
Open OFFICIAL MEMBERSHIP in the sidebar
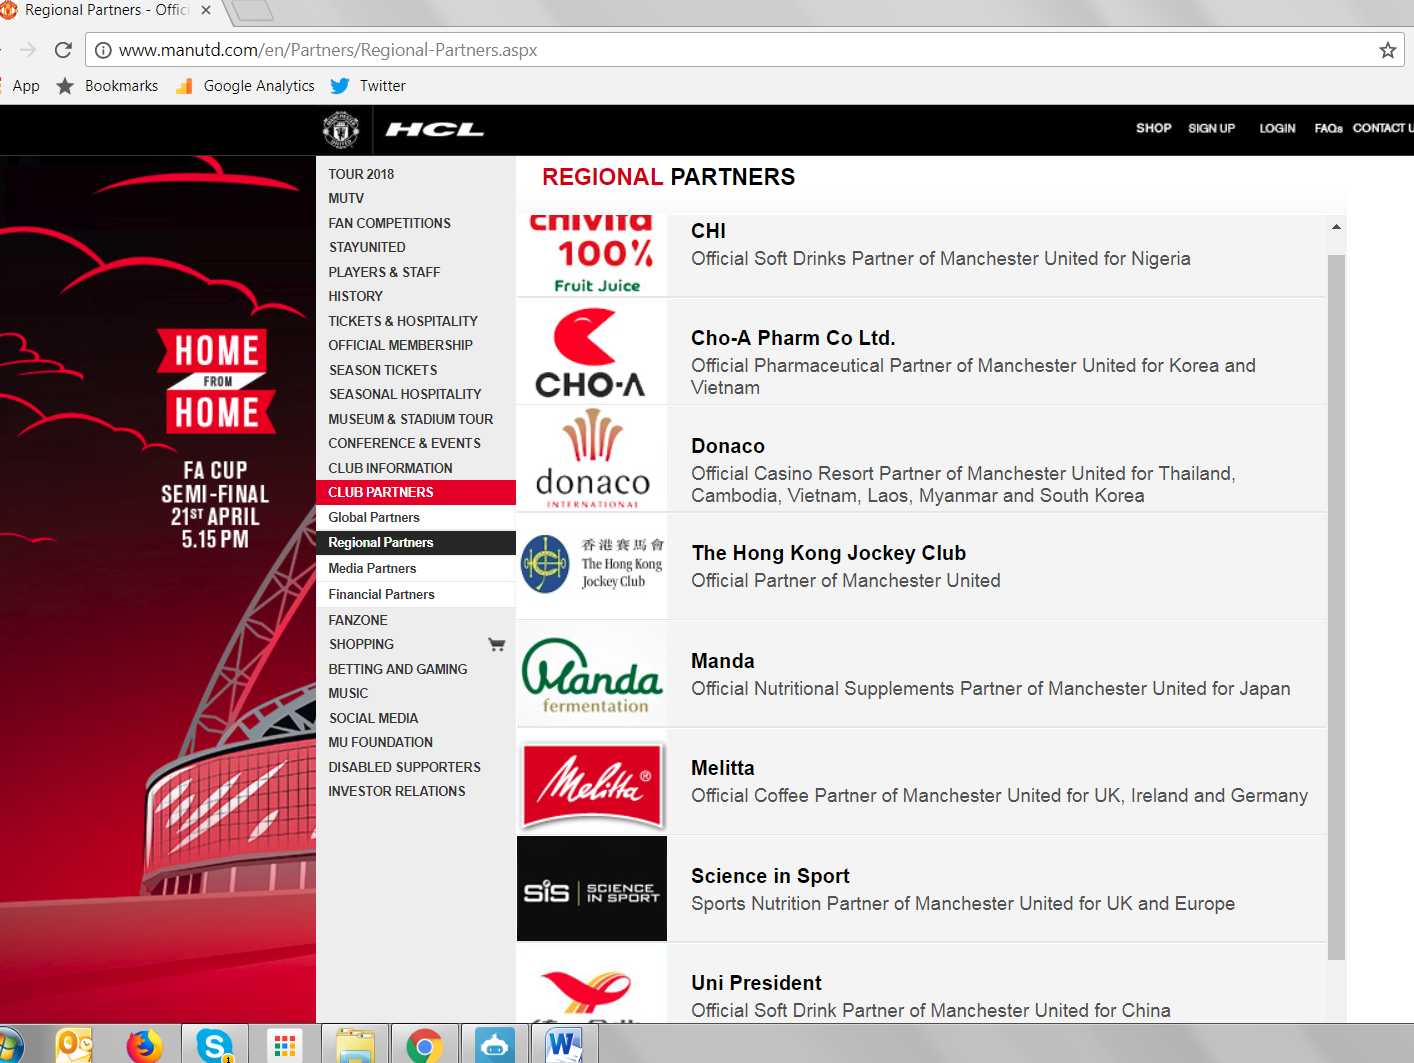coord(400,345)
